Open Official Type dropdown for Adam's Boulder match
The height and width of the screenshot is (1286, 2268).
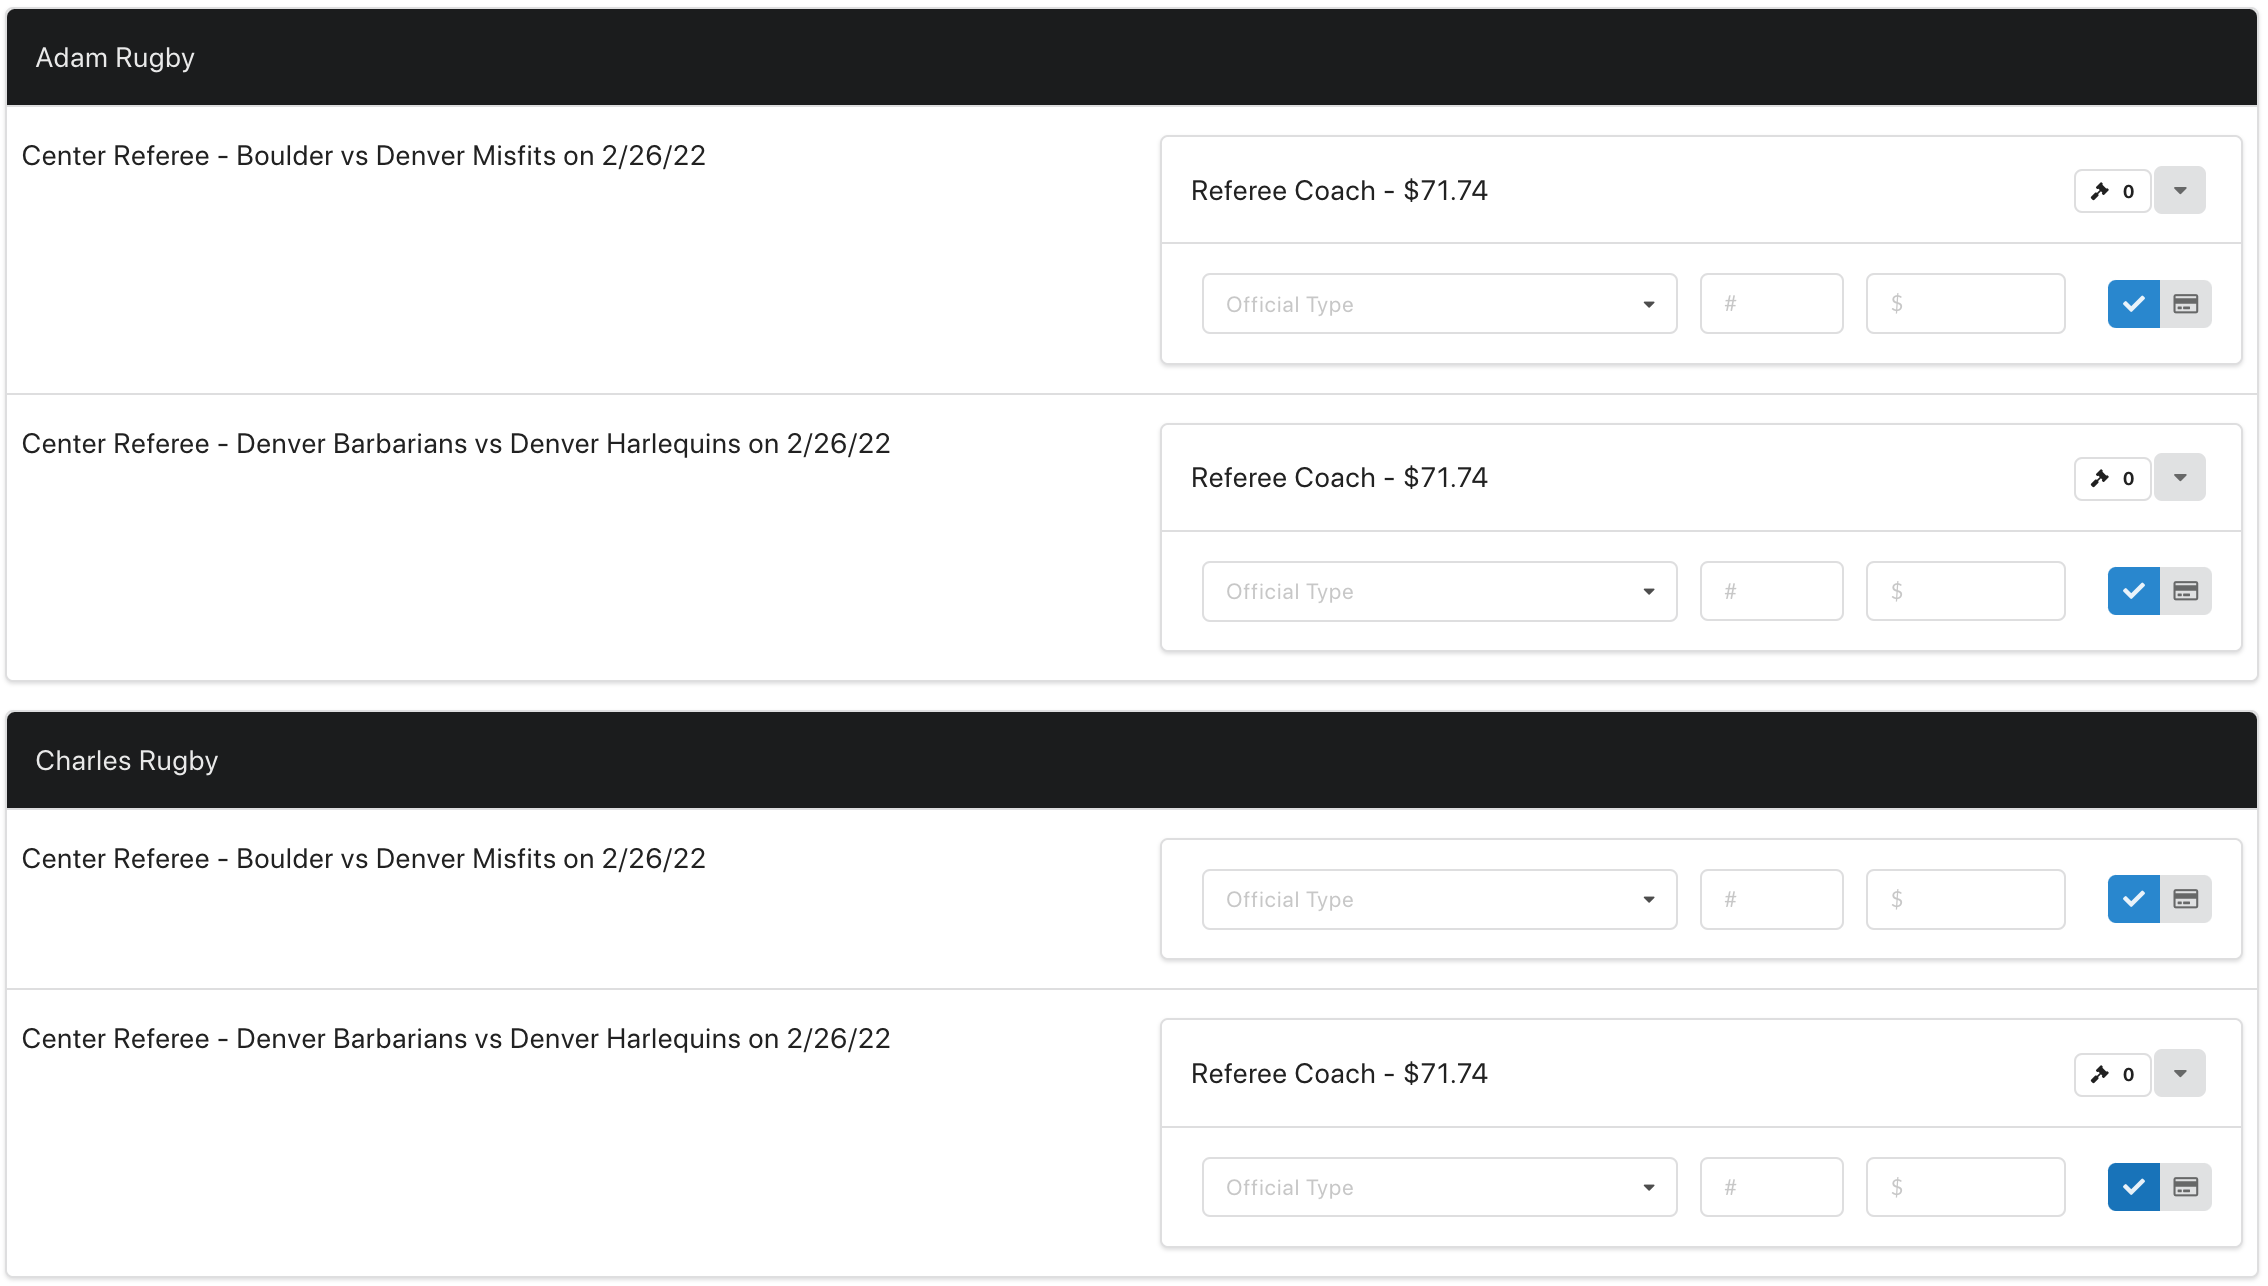coord(1439,304)
